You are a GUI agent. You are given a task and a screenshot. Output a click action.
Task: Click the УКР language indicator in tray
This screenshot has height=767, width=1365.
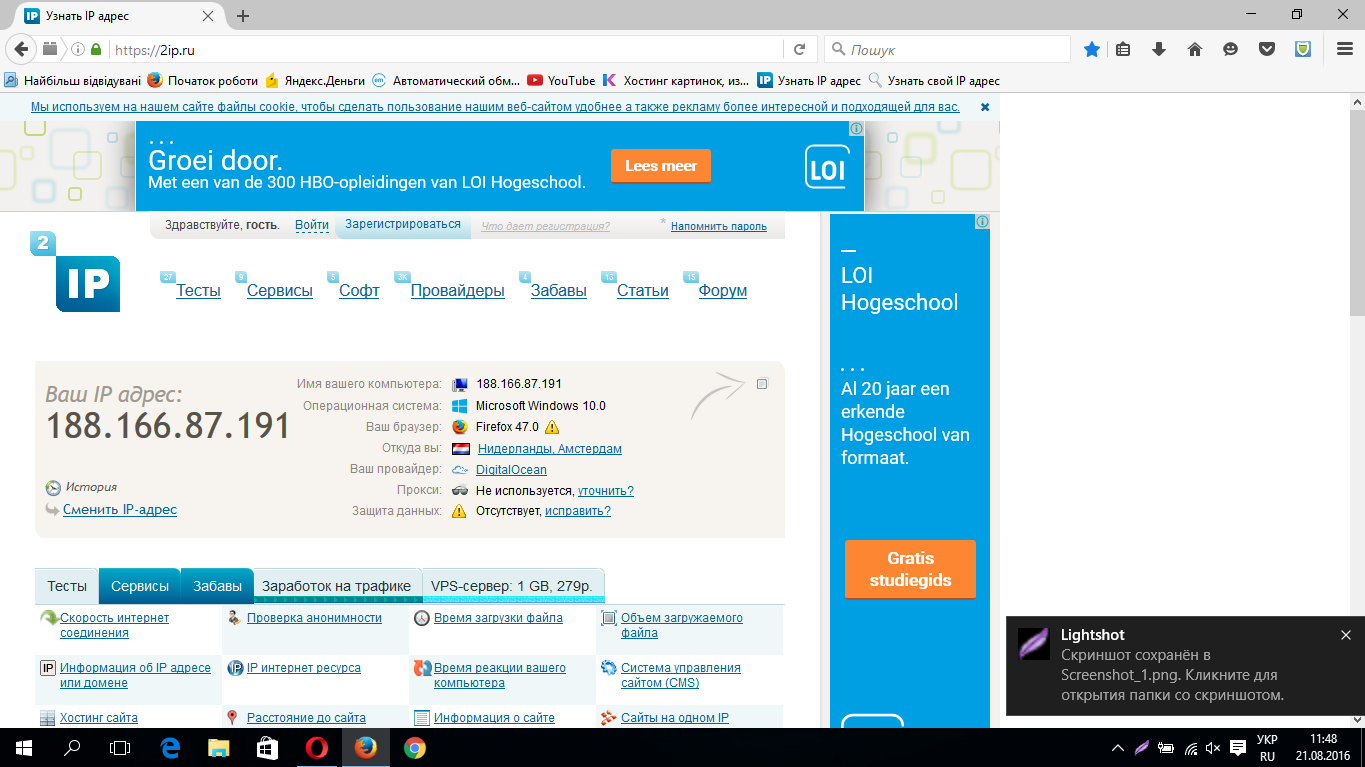point(1268,740)
